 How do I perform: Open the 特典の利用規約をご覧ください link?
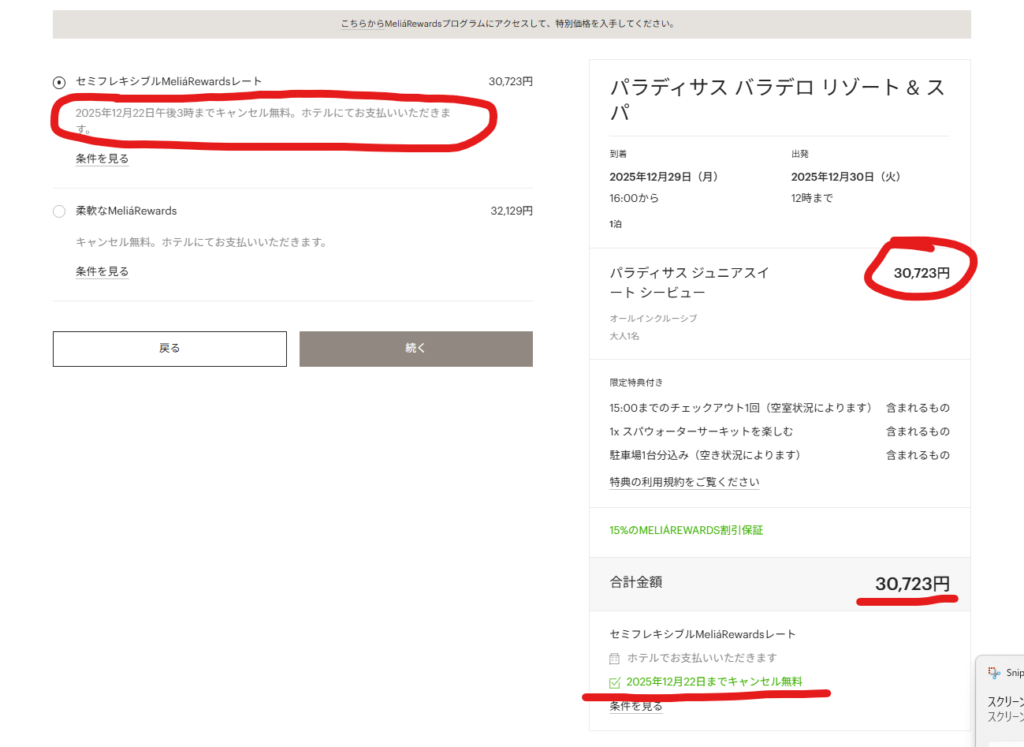pos(684,482)
